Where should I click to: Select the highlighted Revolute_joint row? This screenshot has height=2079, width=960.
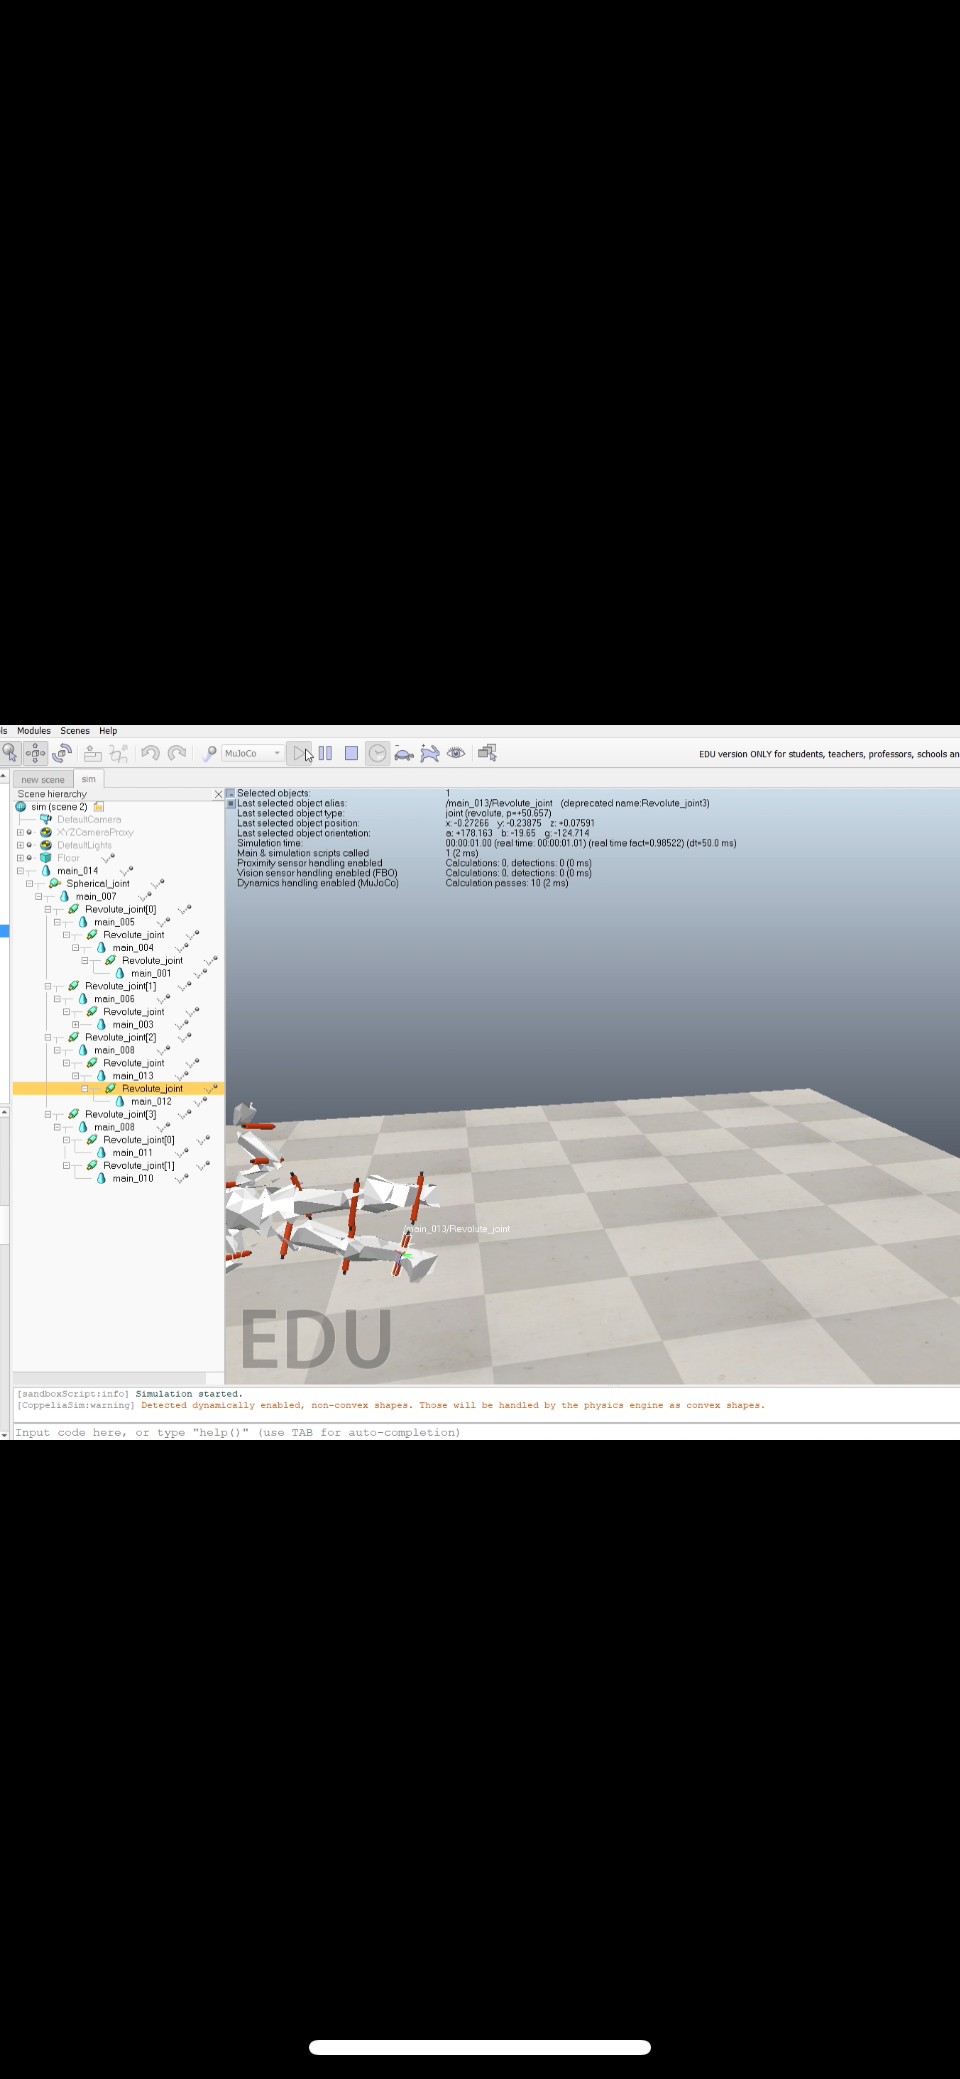tap(118, 1088)
